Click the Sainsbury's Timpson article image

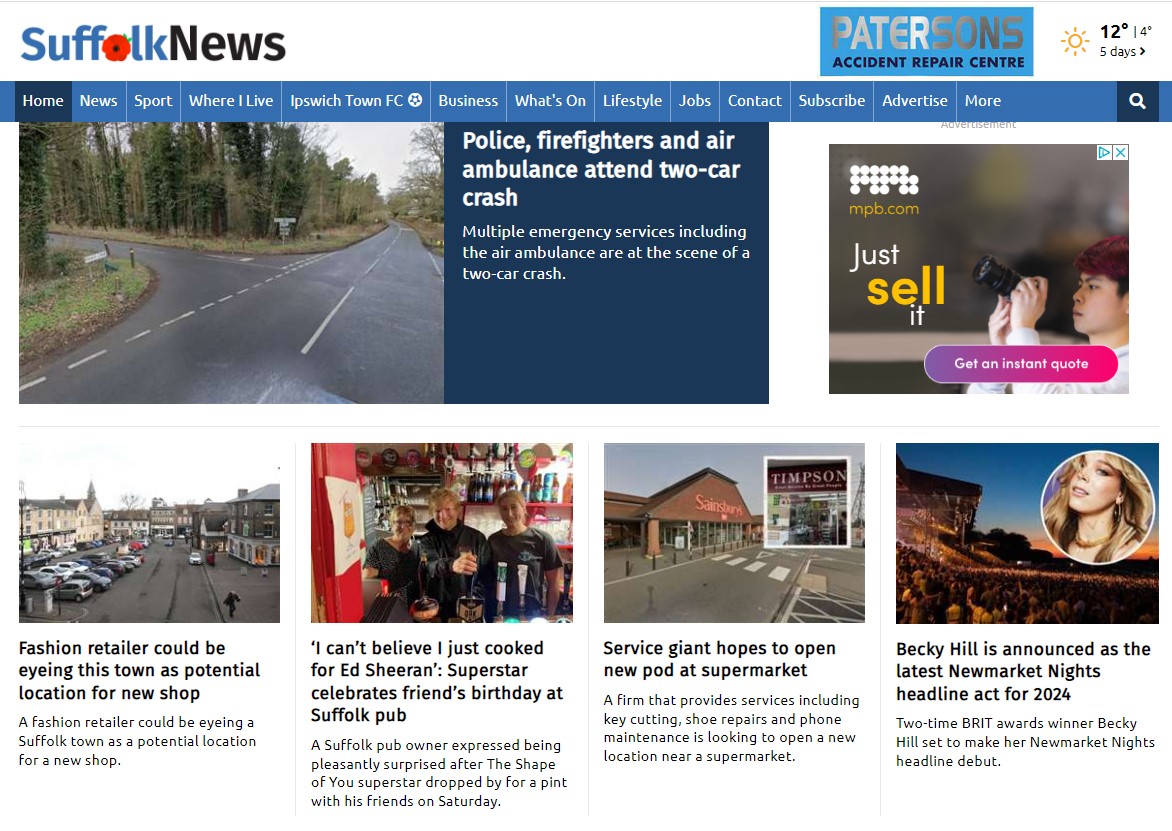click(734, 533)
